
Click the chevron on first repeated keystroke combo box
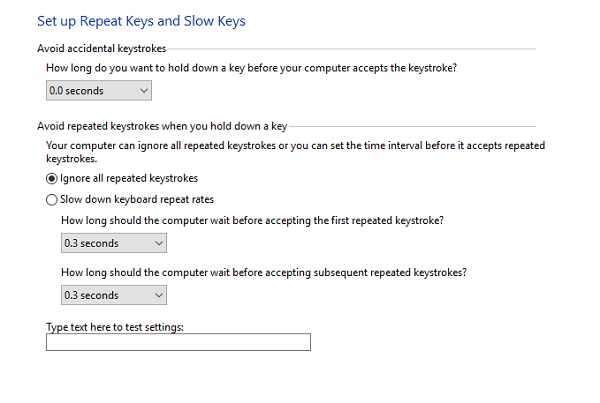click(x=157, y=243)
